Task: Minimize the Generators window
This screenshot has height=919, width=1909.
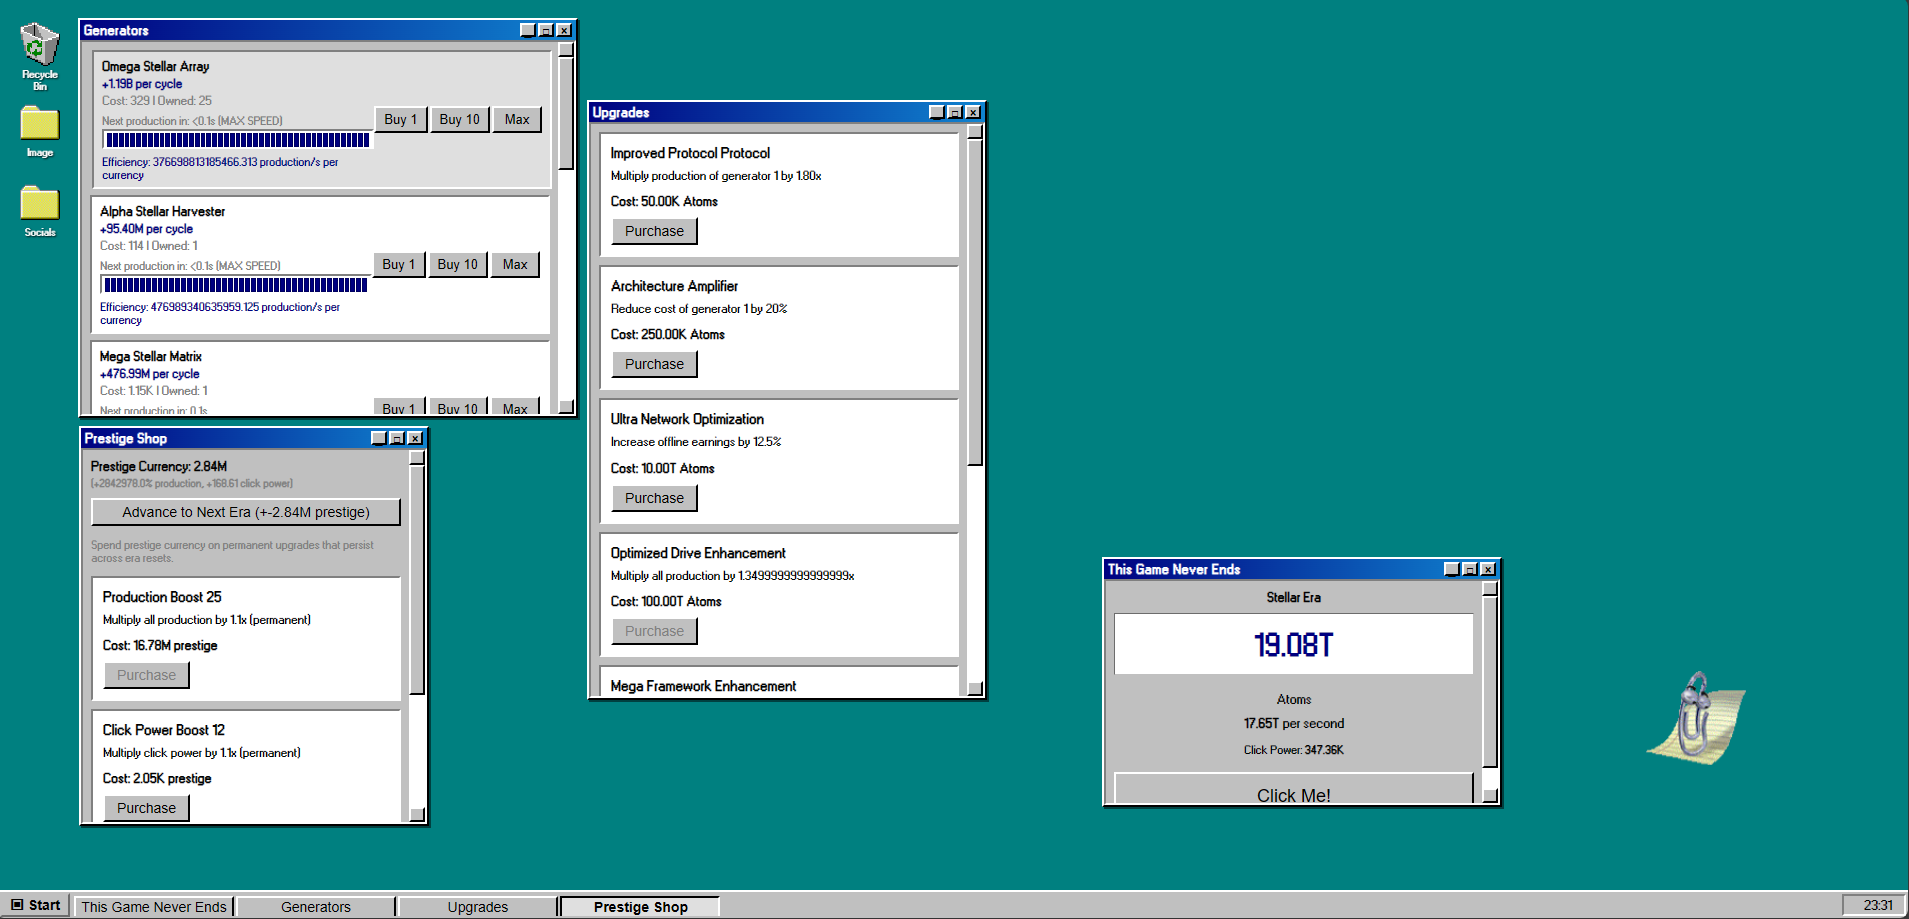Action: point(528,30)
